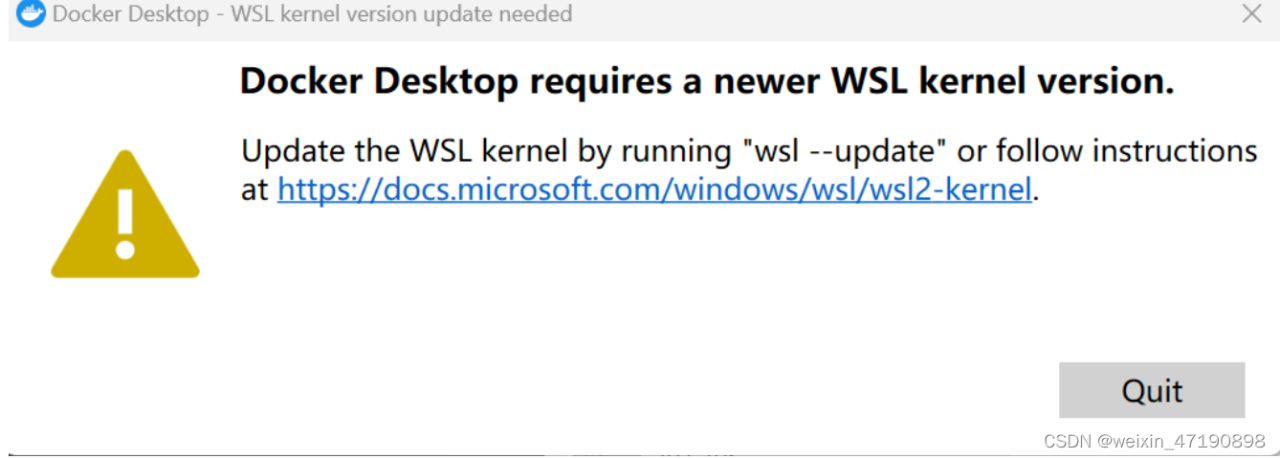Close the dialog with the X button

pos(1251,14)
